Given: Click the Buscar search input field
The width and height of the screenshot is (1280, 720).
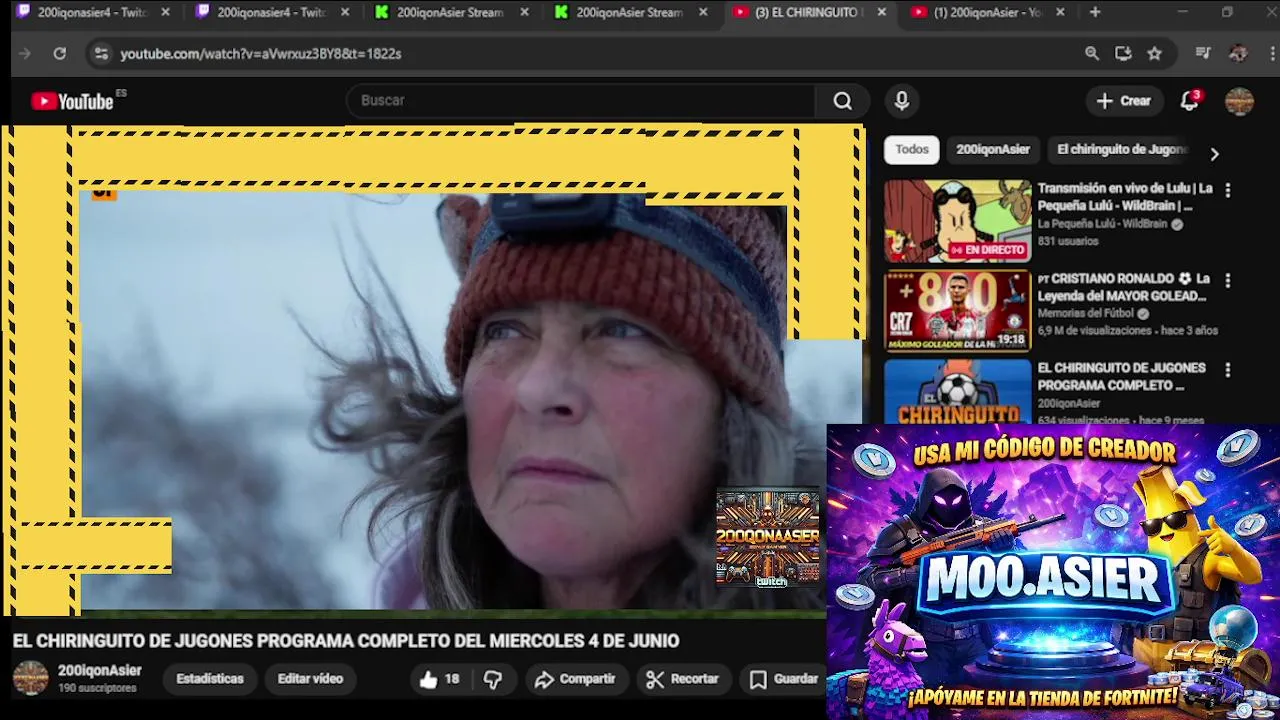Looking at the screenshot, I should (580, 101).
